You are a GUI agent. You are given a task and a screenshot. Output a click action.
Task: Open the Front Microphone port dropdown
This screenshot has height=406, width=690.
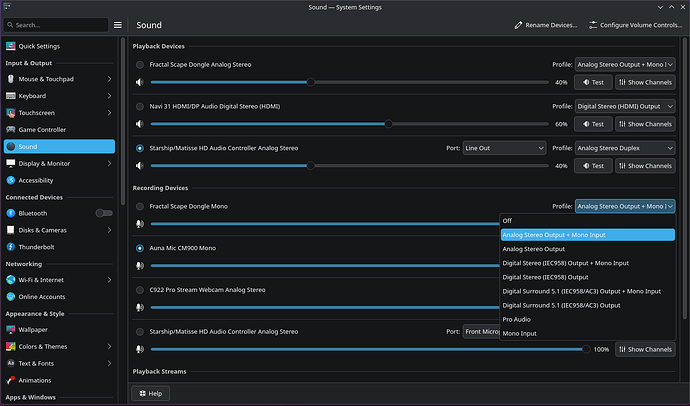point(481,332)
